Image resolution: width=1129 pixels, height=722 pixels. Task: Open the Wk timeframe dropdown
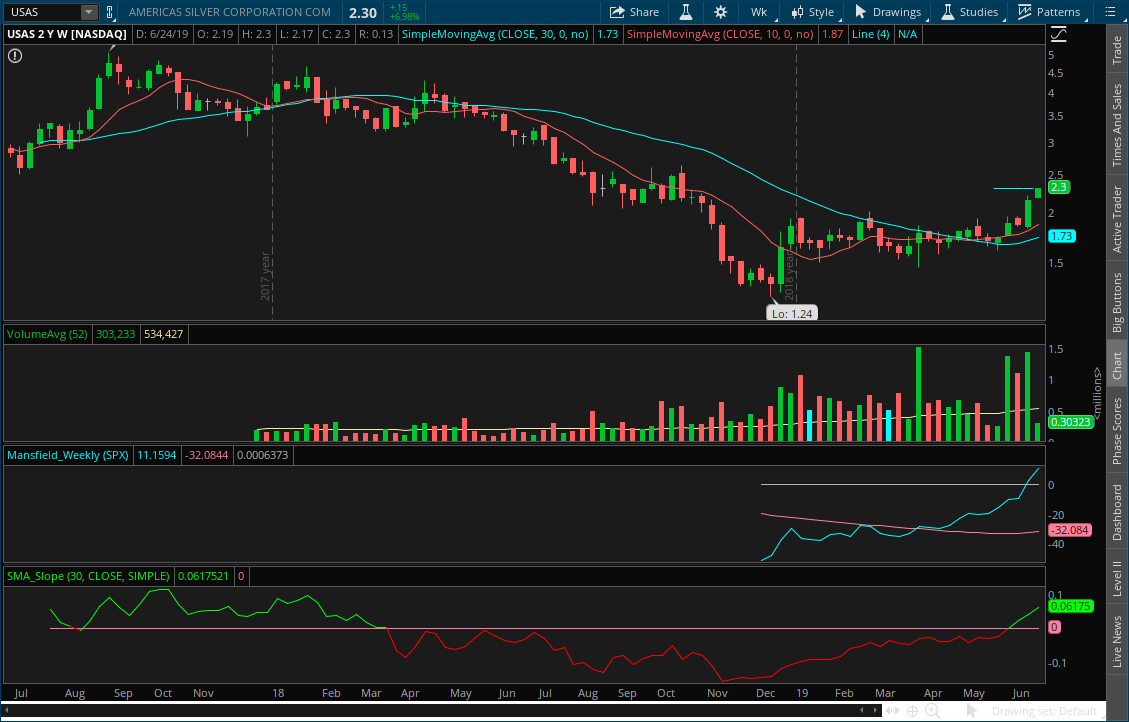759,12
